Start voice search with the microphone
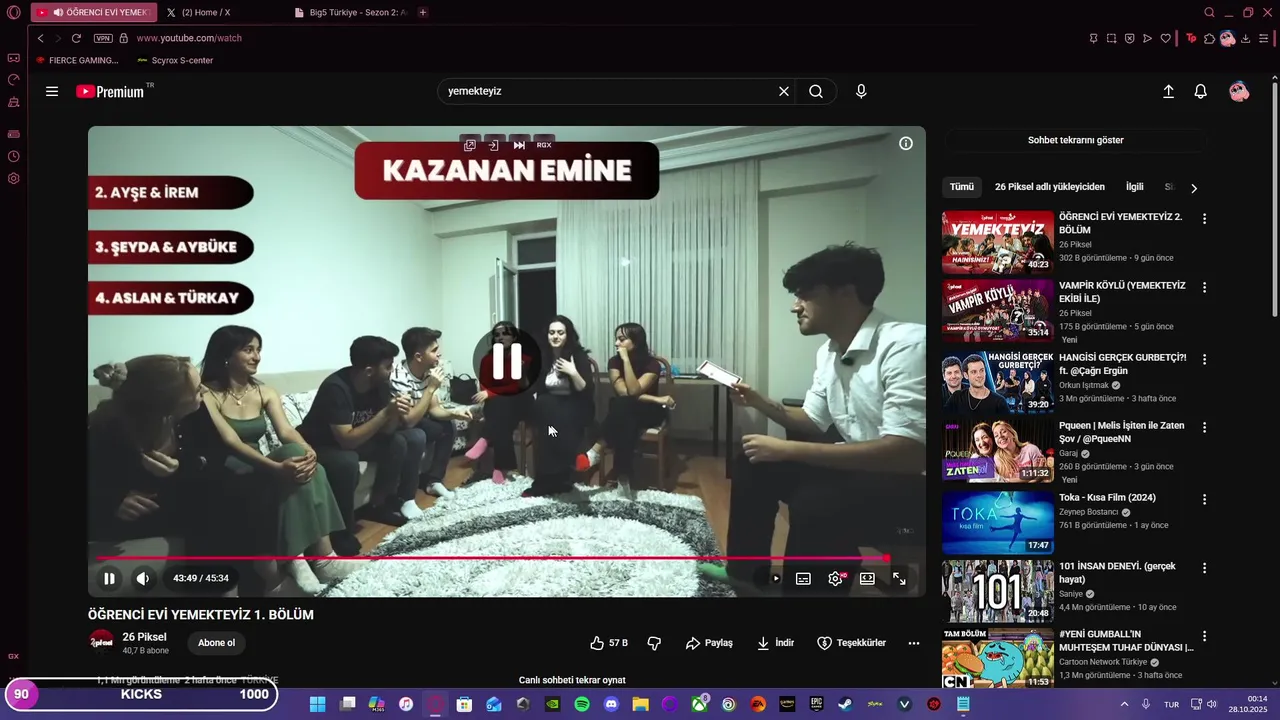 point(861,91)
